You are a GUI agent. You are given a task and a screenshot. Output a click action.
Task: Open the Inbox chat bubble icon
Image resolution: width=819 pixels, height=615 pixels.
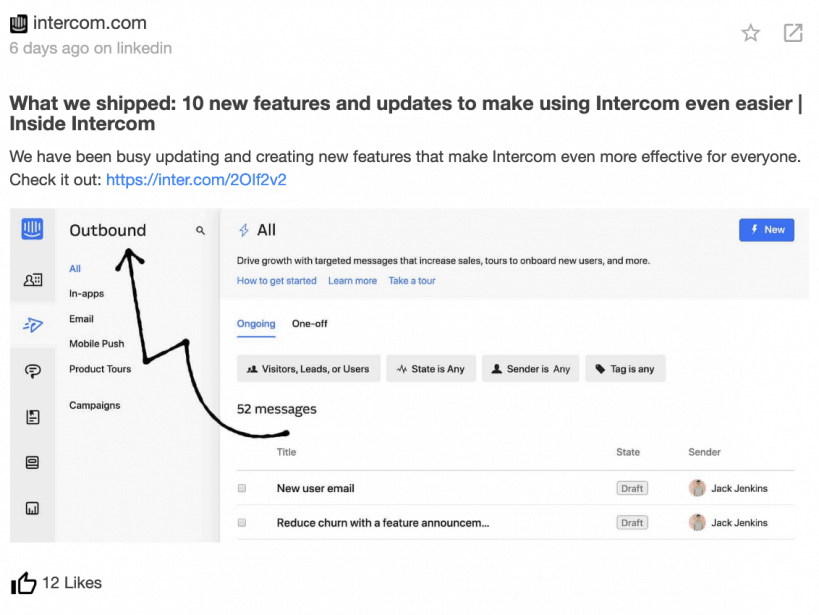pyautogui.click(x=33, y=371)
